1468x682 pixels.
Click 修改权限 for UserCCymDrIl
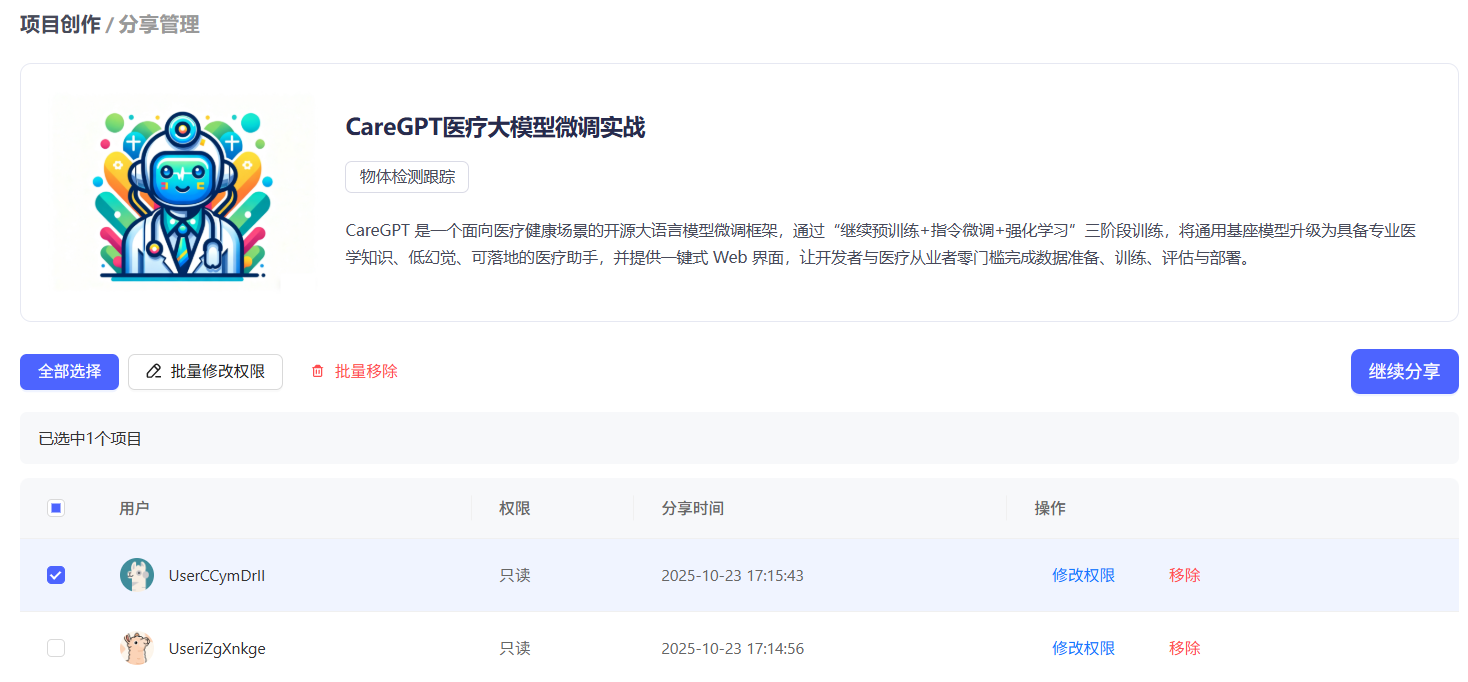(x=1083, y=575)
